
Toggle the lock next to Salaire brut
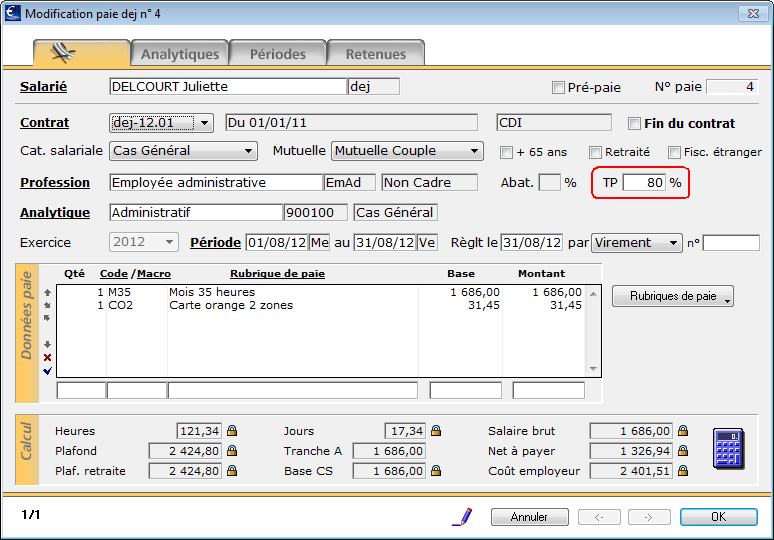click(x=683, y=431)
